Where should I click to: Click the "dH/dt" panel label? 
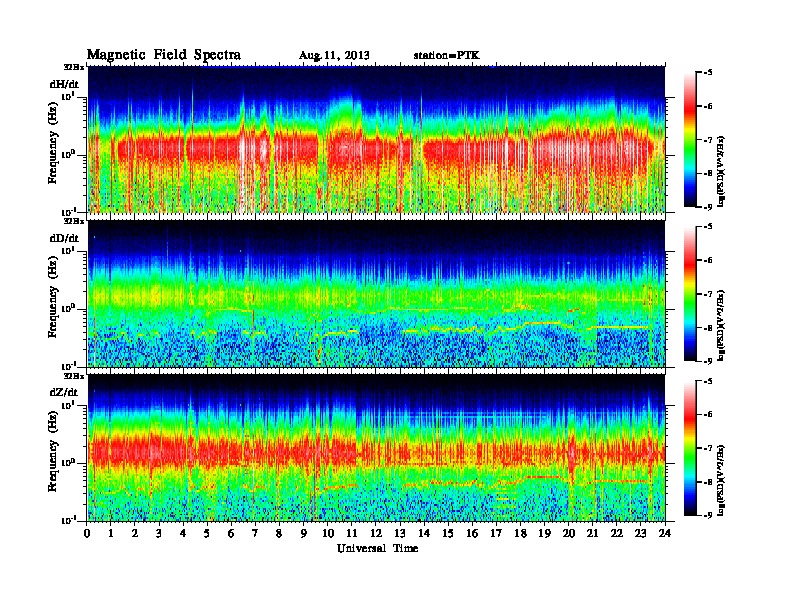[x=64, y=84]
